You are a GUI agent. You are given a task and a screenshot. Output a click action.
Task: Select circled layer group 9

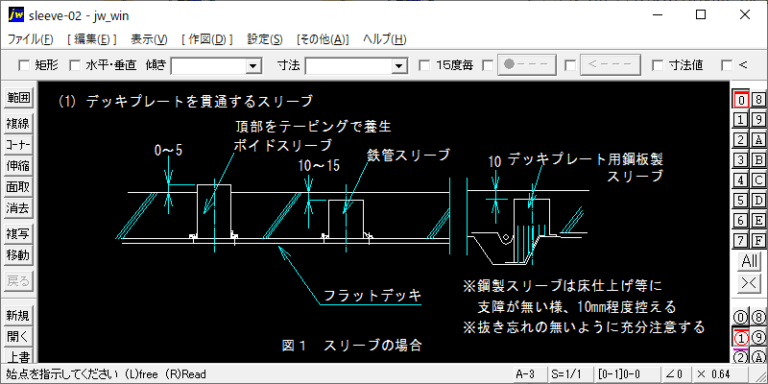point(759,337)
